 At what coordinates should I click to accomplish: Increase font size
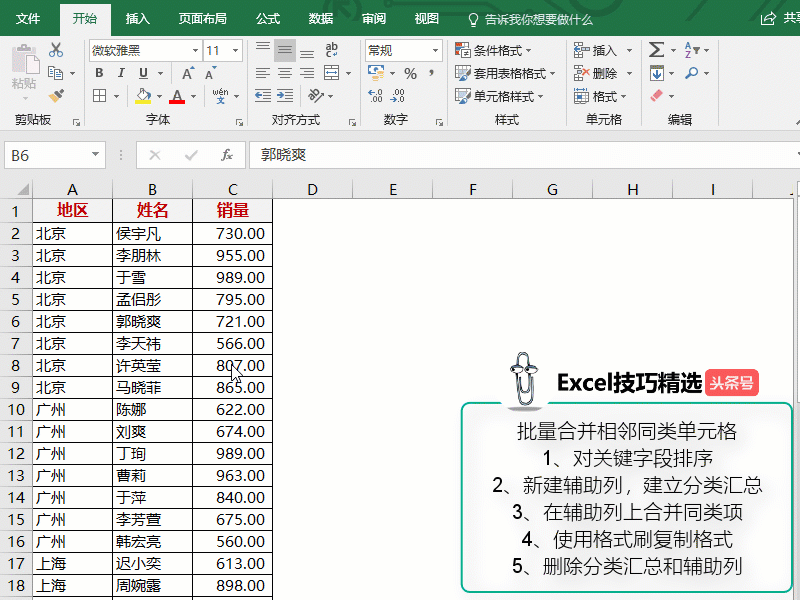(188, 73)
